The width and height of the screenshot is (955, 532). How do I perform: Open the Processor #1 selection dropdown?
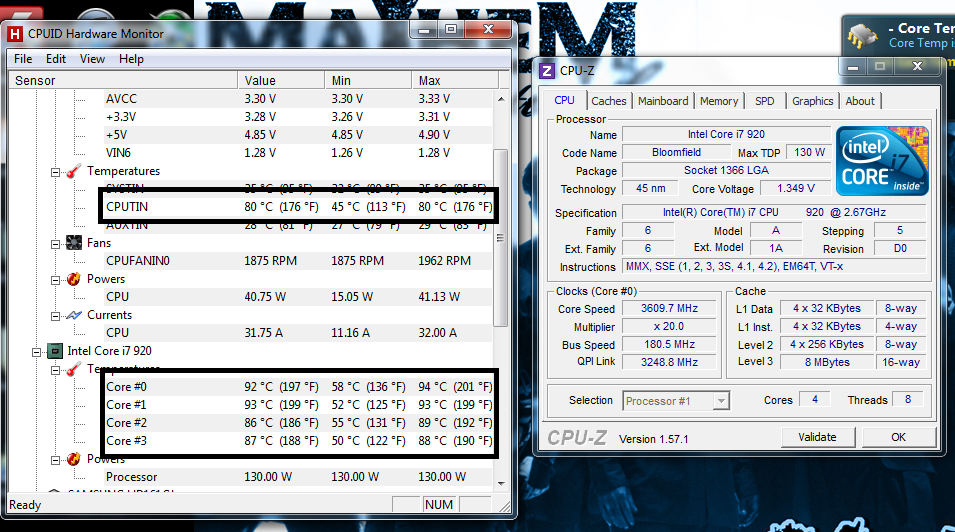click(721, 401)
